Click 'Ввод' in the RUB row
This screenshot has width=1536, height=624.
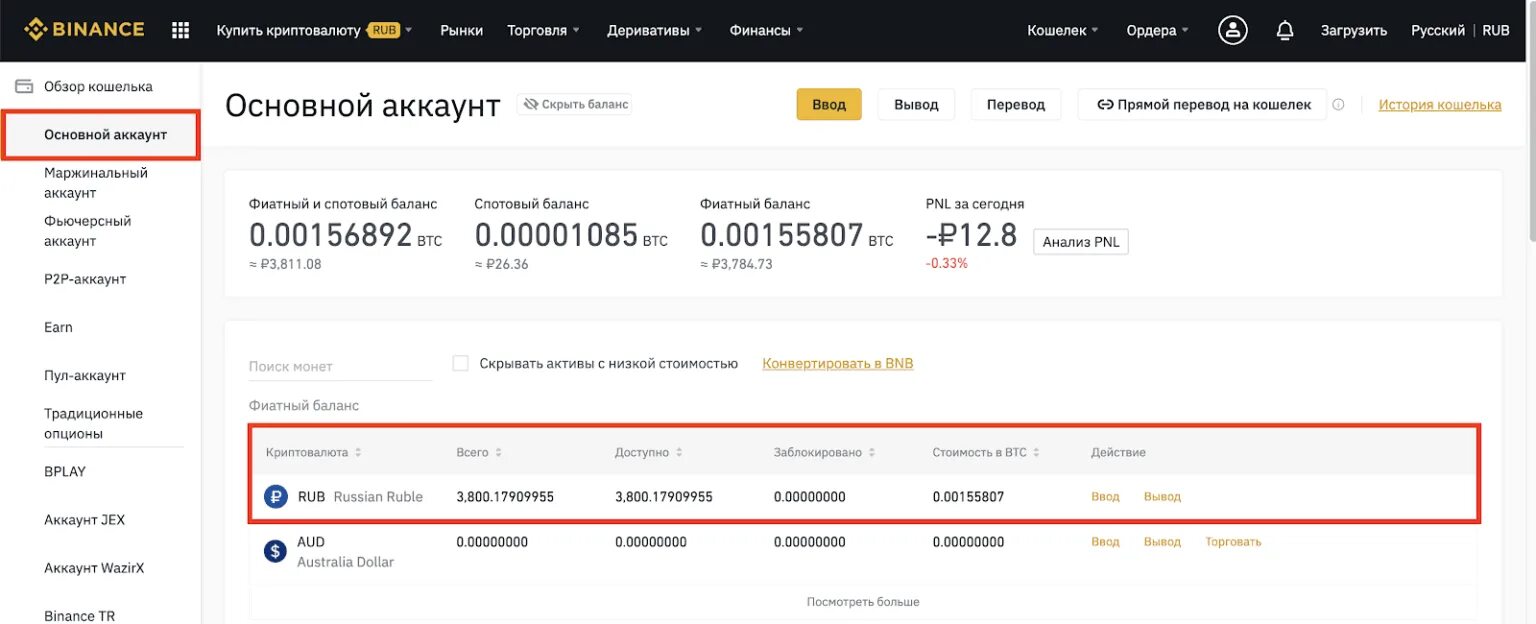1105,496
